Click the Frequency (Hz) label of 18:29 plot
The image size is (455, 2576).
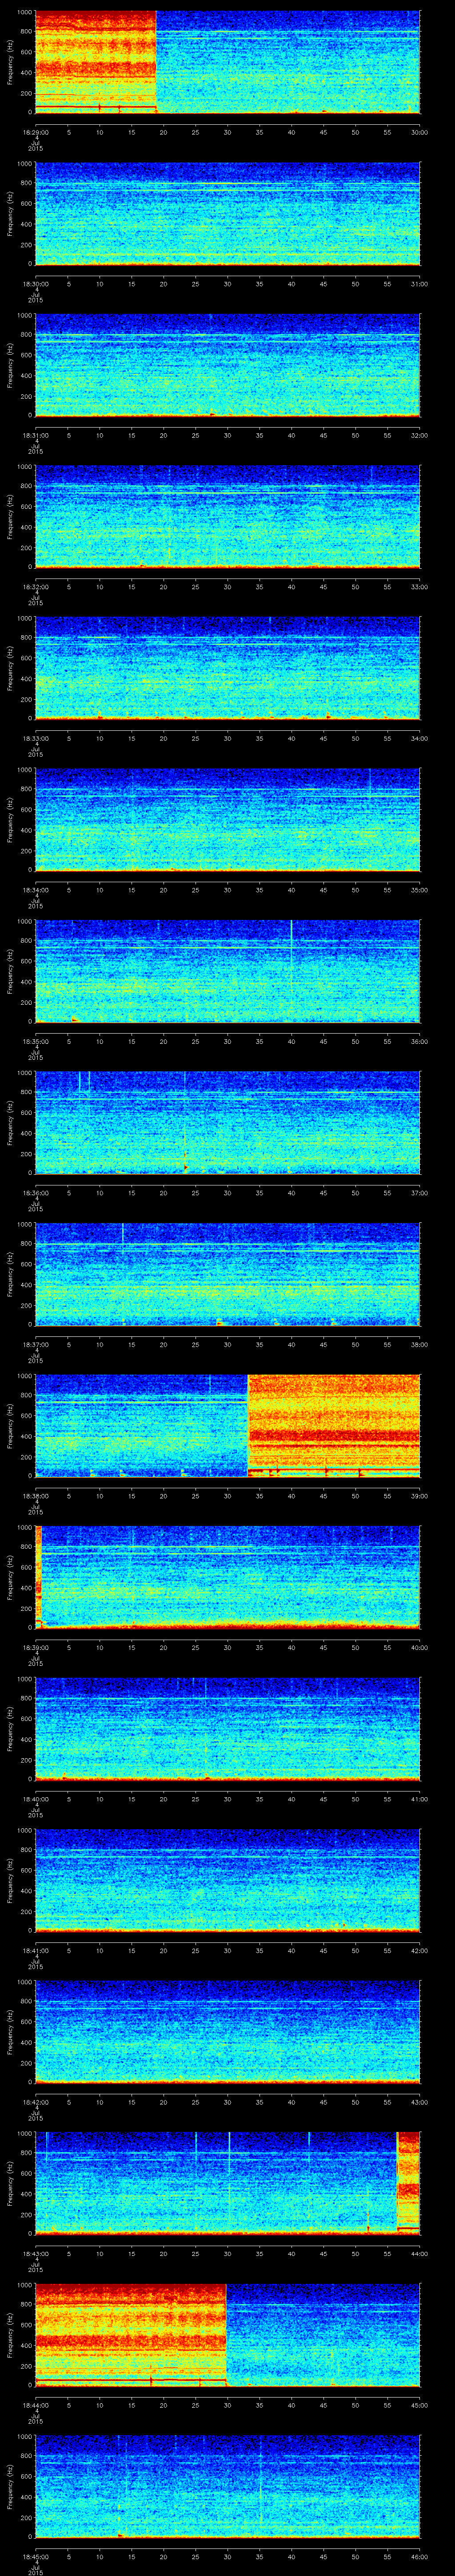[10, 62]
